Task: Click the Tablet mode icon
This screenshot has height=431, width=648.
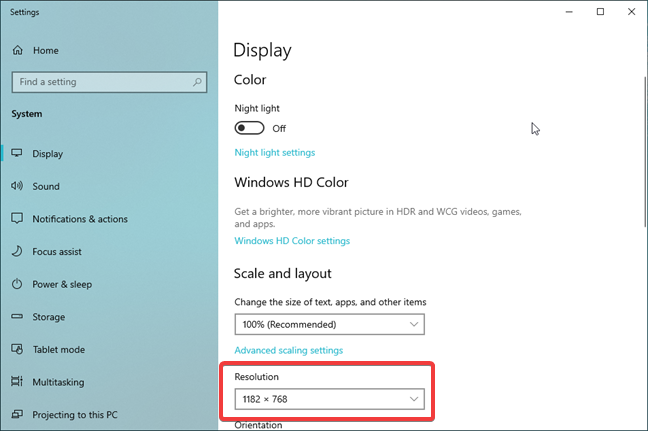Action: point(17,349)
